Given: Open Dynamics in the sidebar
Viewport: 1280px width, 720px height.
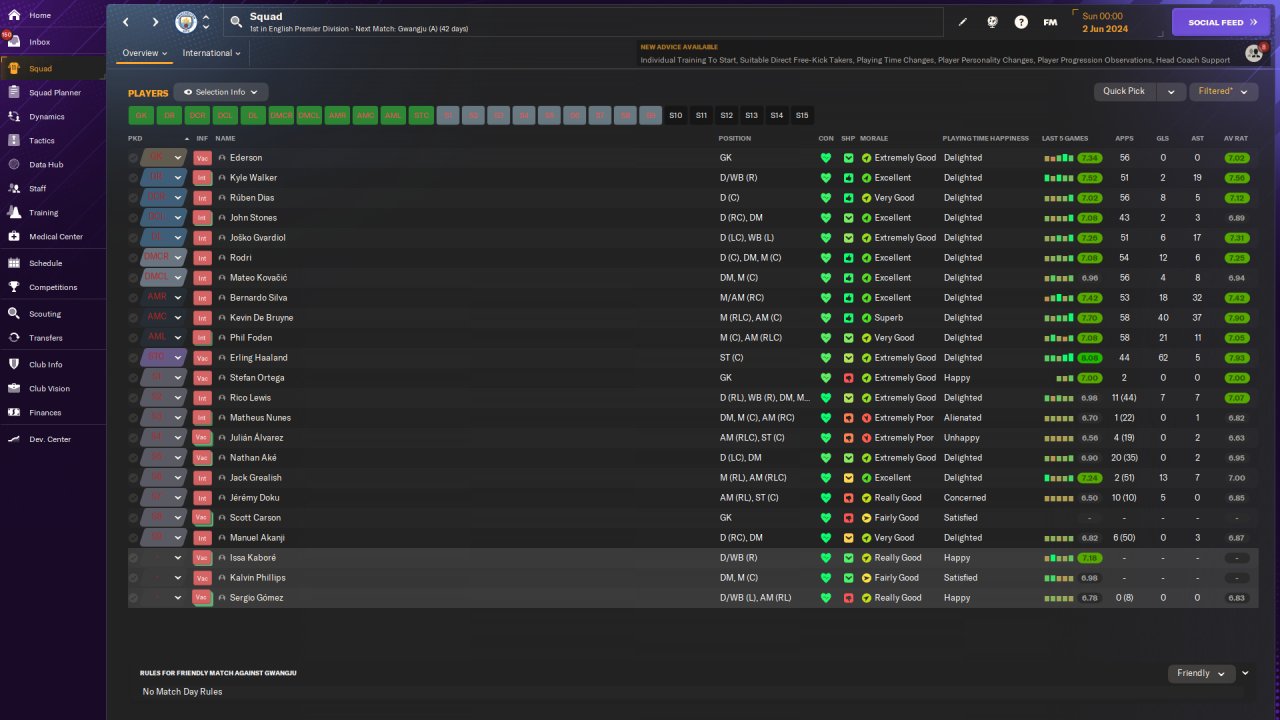Looking at the screenshot, I should [x=52, y=117].
